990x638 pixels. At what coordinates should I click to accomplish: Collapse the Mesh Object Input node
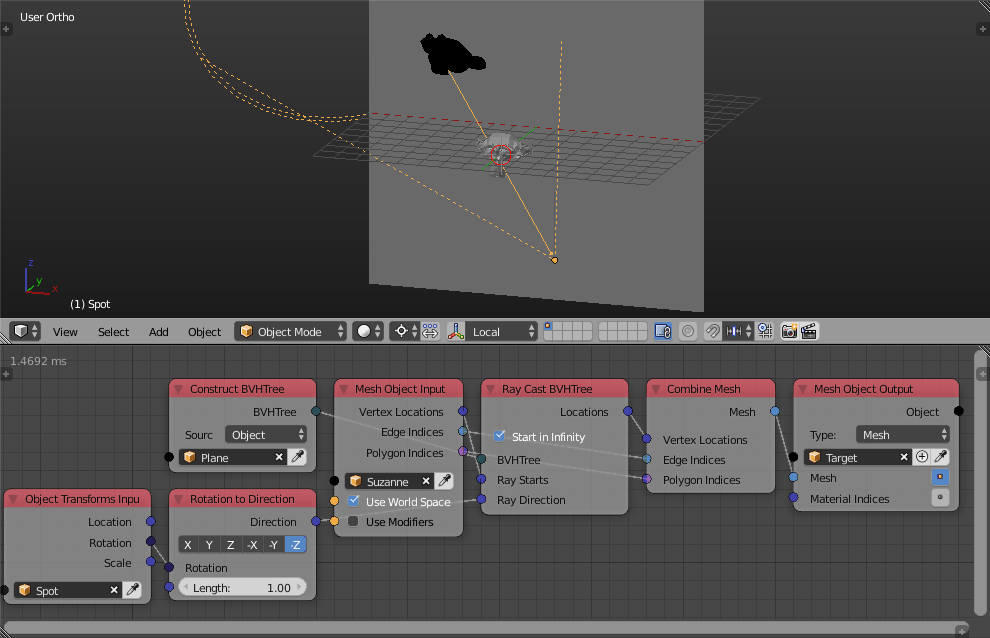point(343,389)
